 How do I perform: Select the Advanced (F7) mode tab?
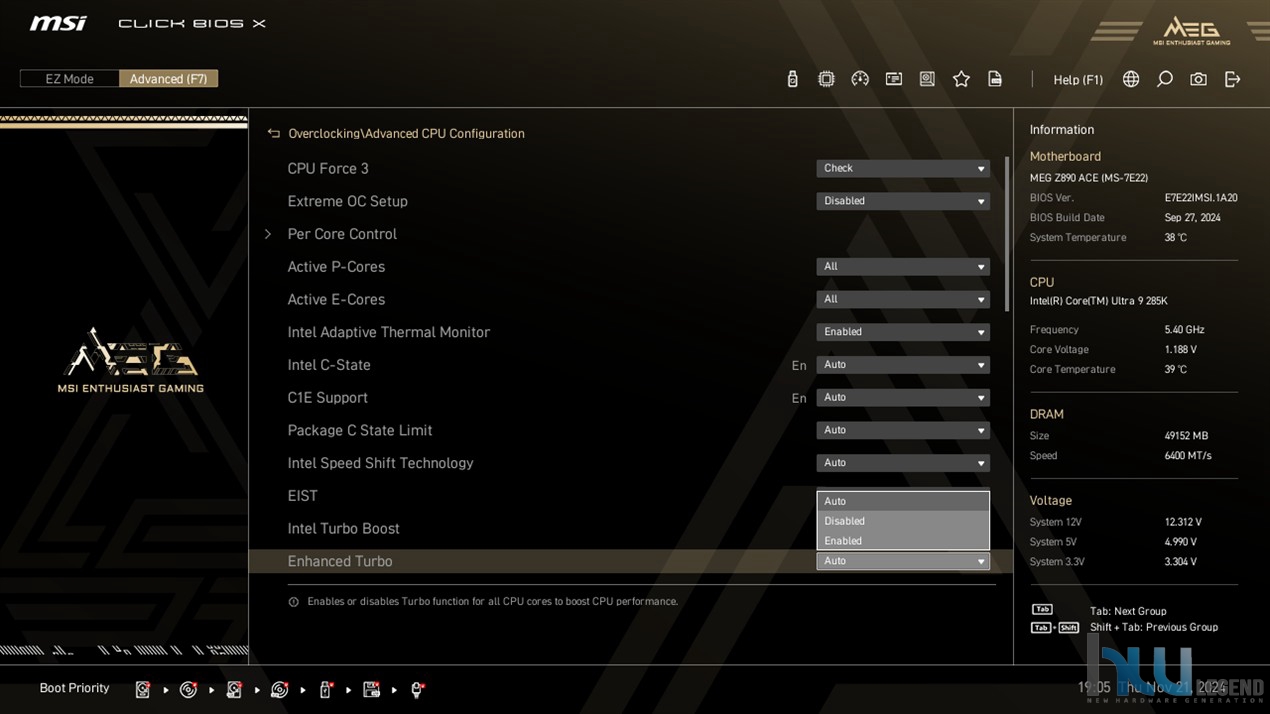click(168, 79)
